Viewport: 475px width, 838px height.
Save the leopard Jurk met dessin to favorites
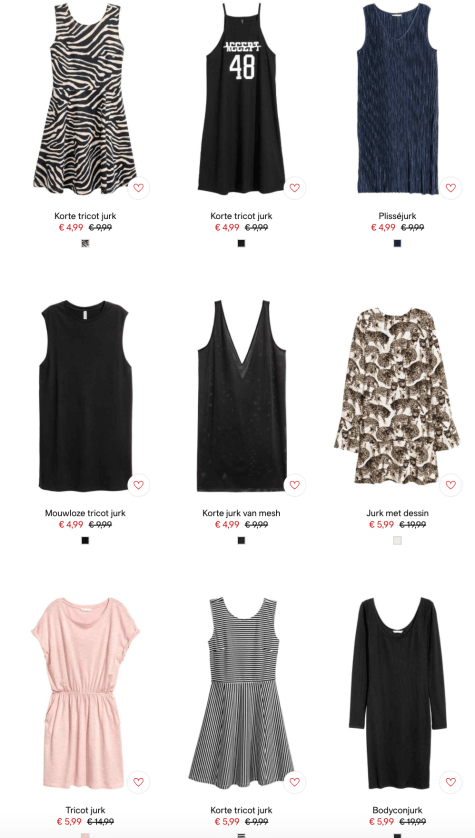pos(450,485)
